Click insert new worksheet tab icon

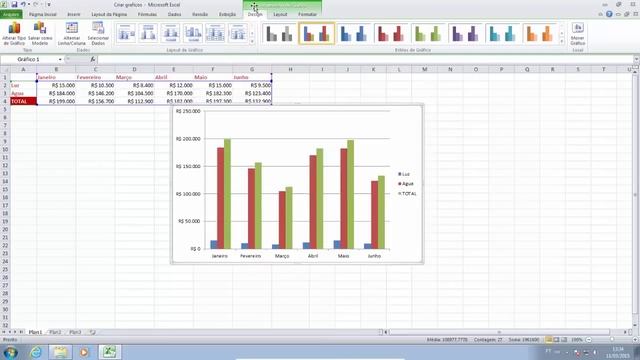(93, 332)
